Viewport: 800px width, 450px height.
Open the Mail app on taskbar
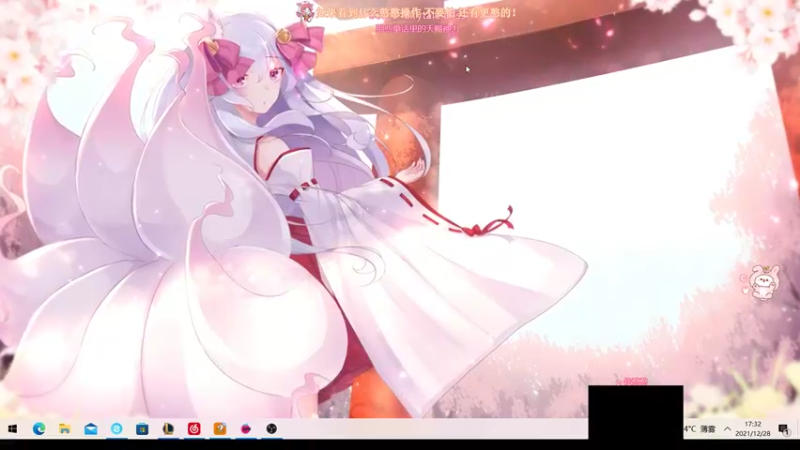point(91,429)
